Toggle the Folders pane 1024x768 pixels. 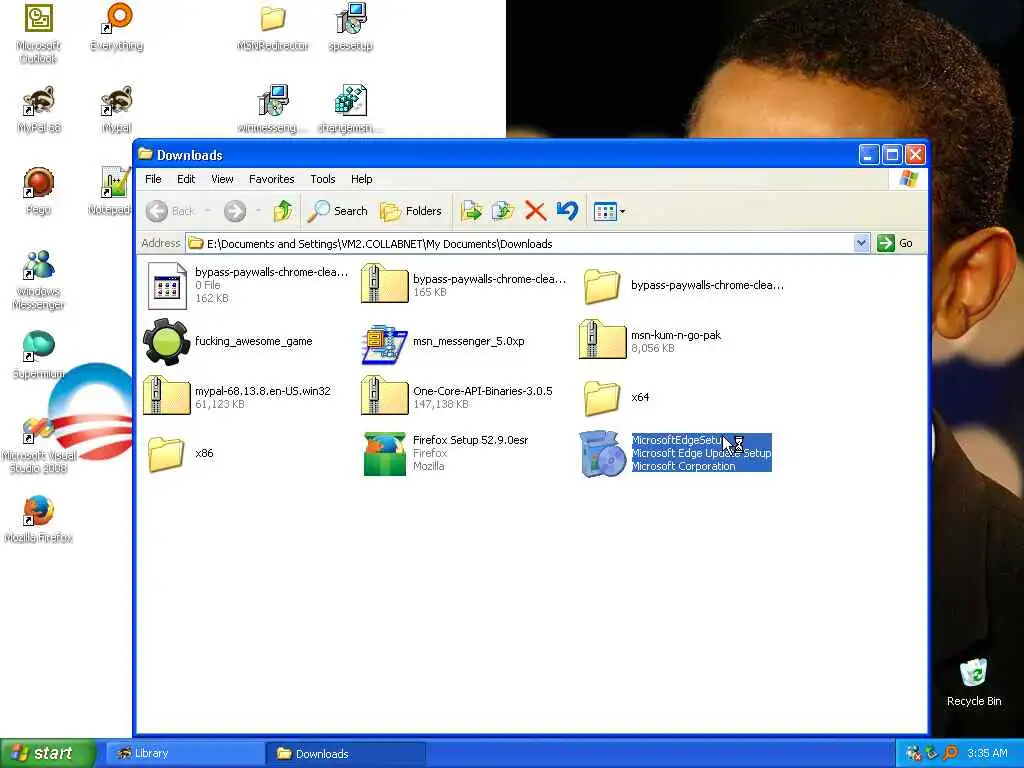(x=411, y=211)
